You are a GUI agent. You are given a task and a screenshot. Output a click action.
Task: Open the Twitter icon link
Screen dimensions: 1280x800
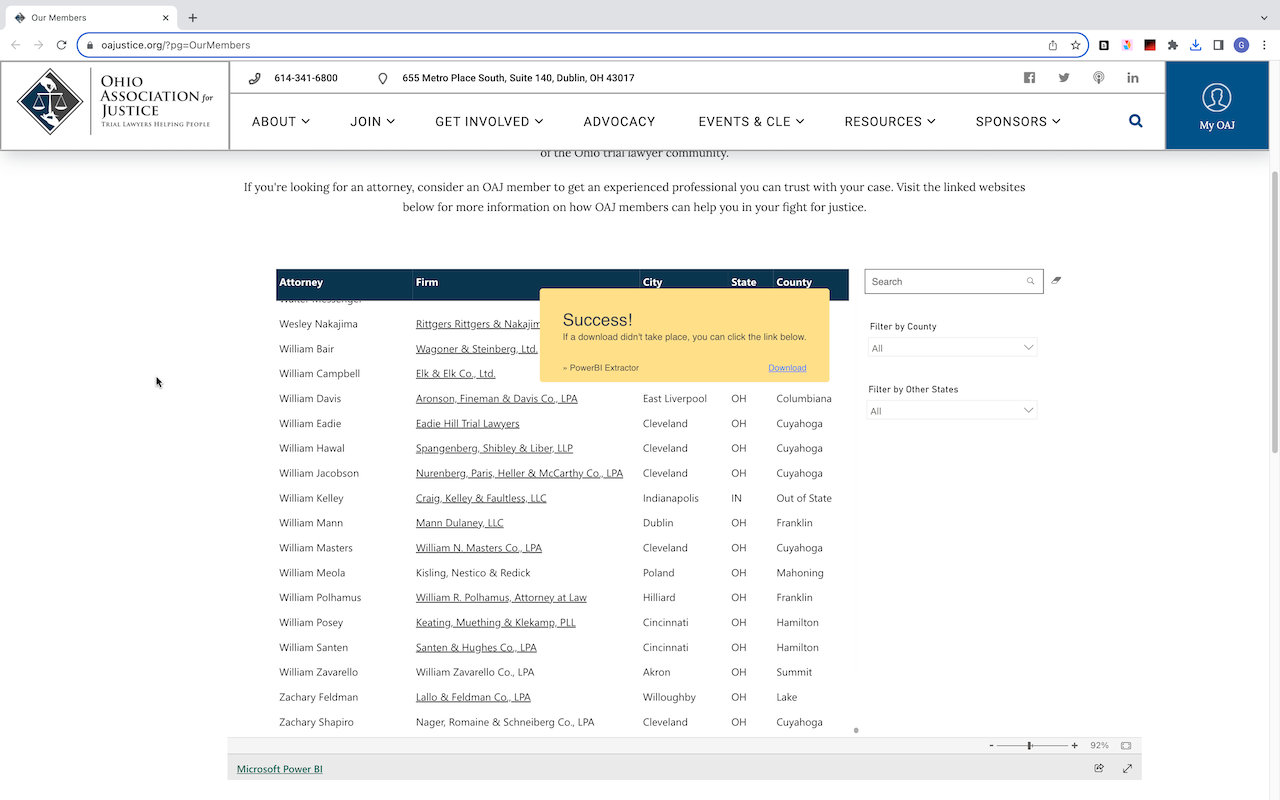tap(1064, 78)
